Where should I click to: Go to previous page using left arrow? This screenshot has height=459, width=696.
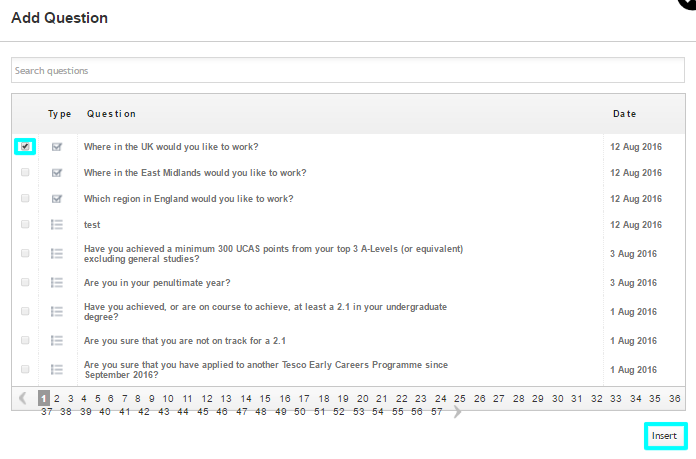23,398
